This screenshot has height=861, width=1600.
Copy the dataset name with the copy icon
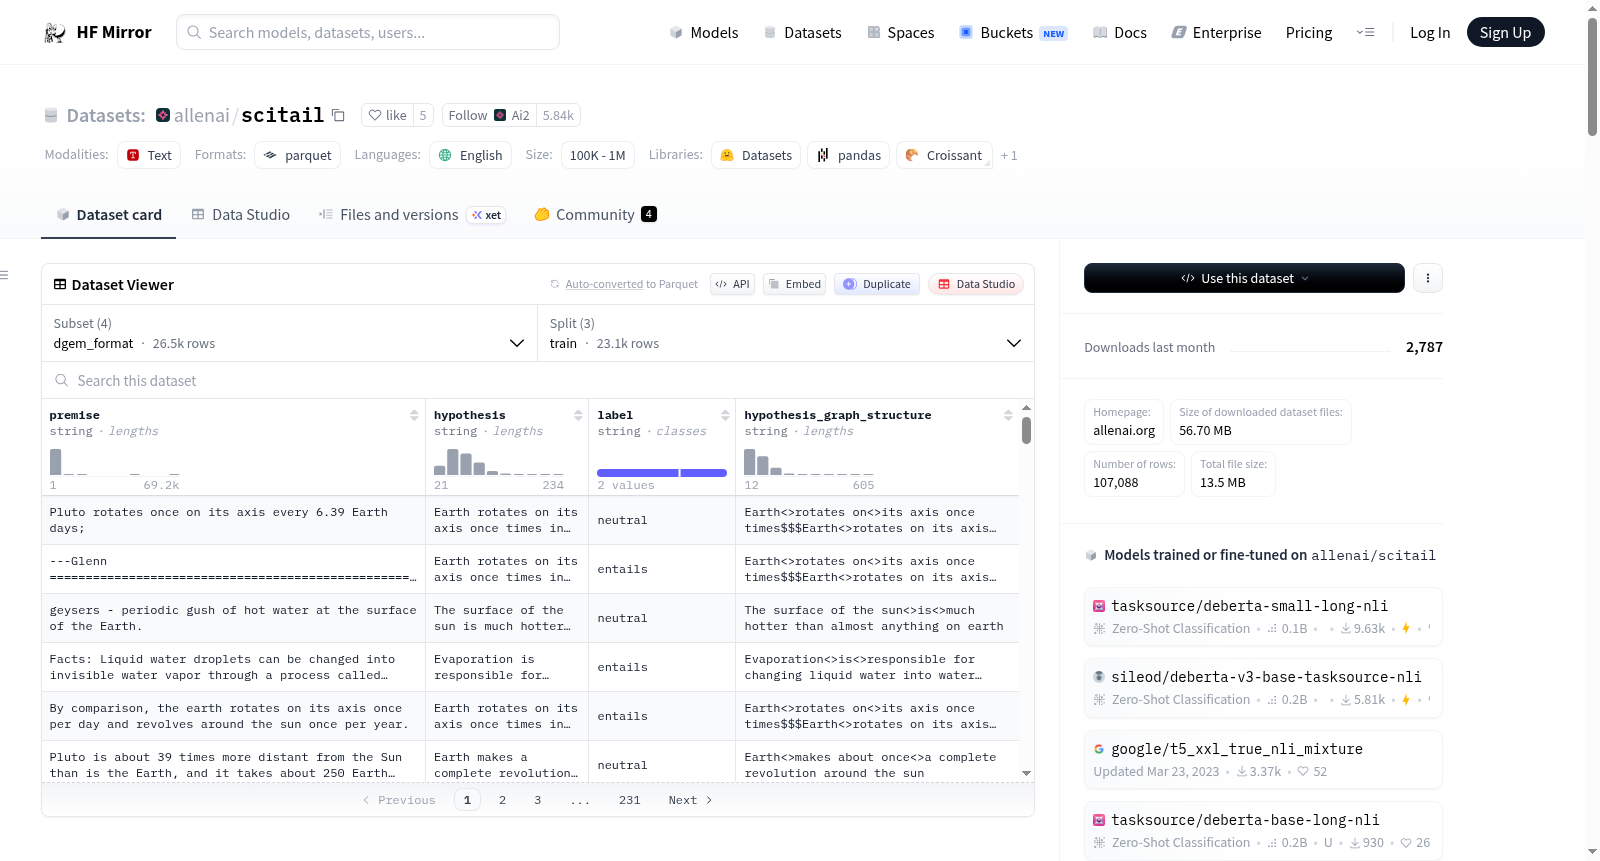pos(338,115)
